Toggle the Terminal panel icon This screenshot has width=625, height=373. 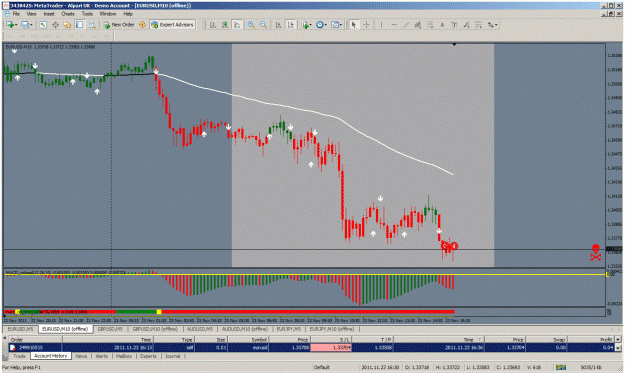pos(79,25)
